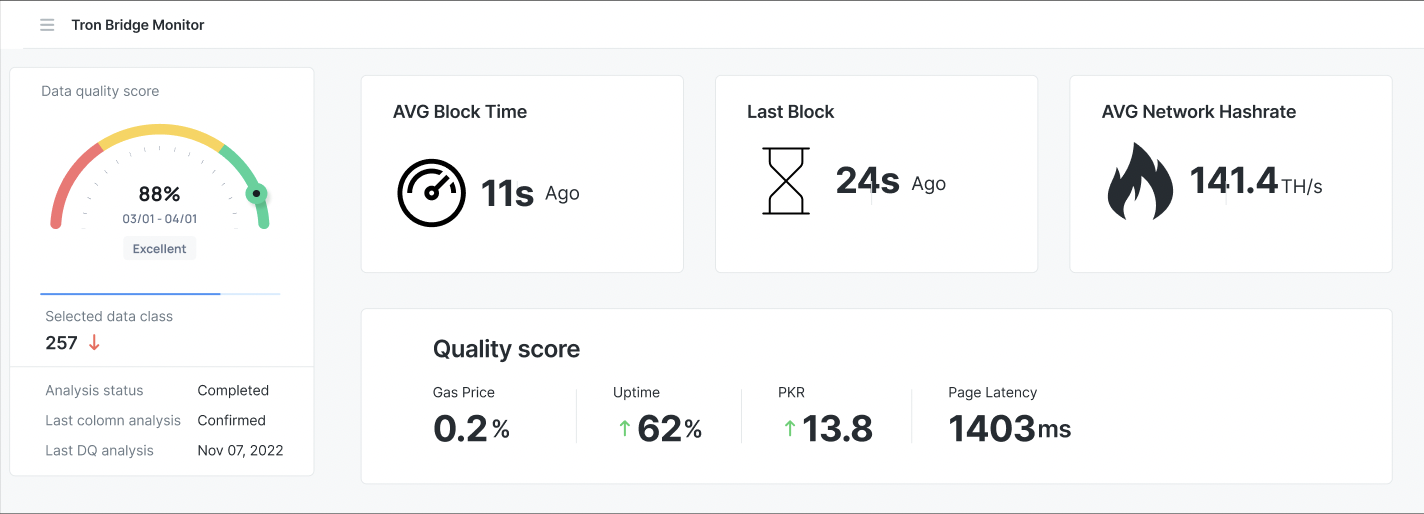Select the 88% score value
The width and height of the screenshot is (1424, 514).
(159, 194)
